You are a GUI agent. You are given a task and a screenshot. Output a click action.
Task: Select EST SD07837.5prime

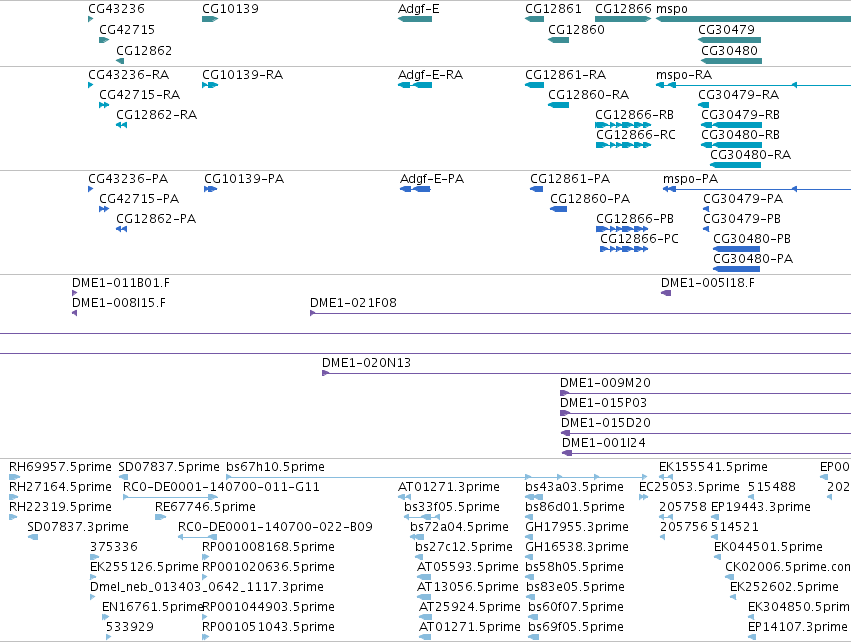tap(123, 477)
